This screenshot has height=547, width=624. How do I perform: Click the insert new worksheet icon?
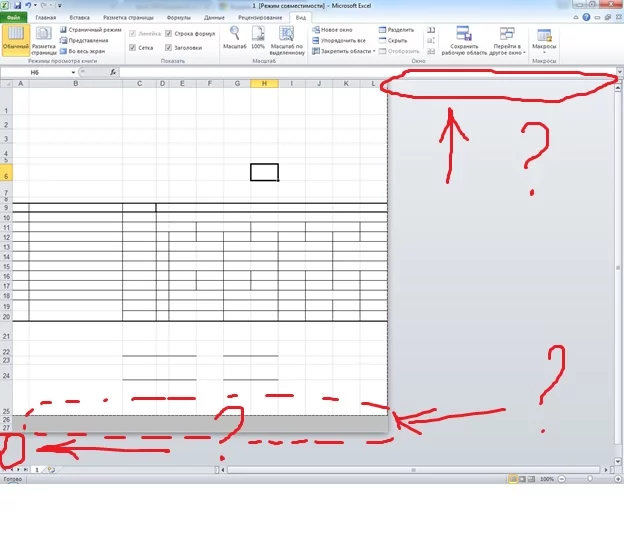(x=51, y=470)
